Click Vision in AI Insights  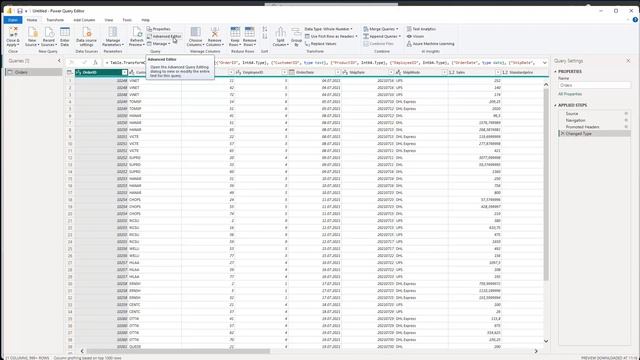point(415,36)
